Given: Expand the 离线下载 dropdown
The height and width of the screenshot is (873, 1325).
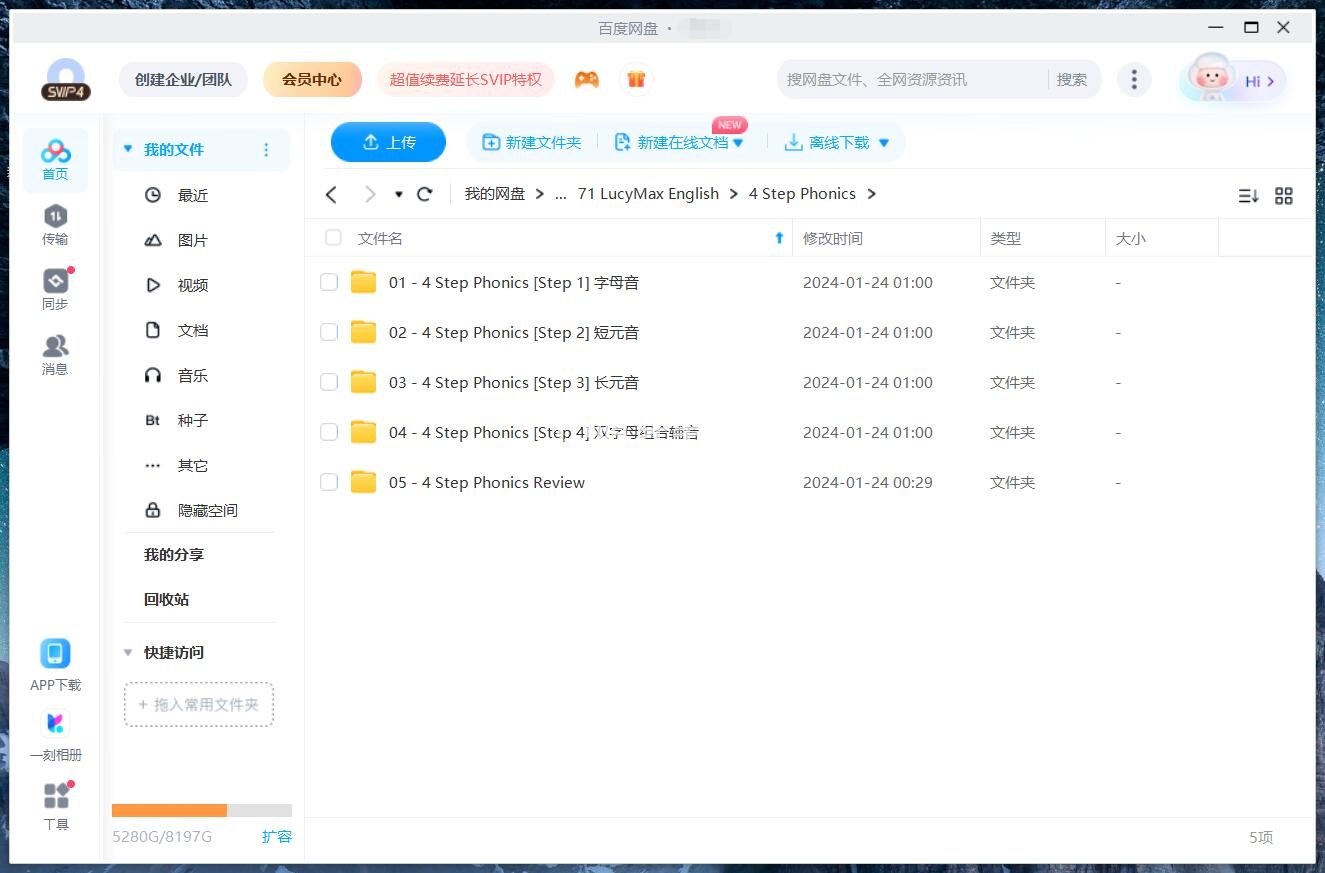Looking at the screenshot, I should pyautogui.click(x=883, y=142).
